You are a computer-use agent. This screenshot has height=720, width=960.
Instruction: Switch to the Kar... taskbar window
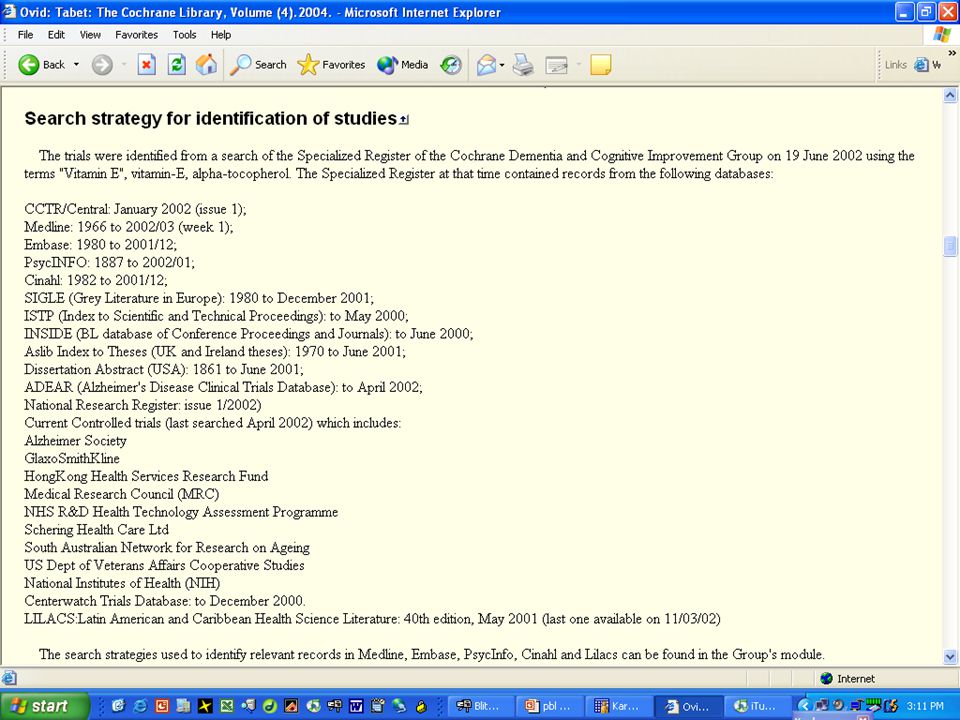[618, 706]
